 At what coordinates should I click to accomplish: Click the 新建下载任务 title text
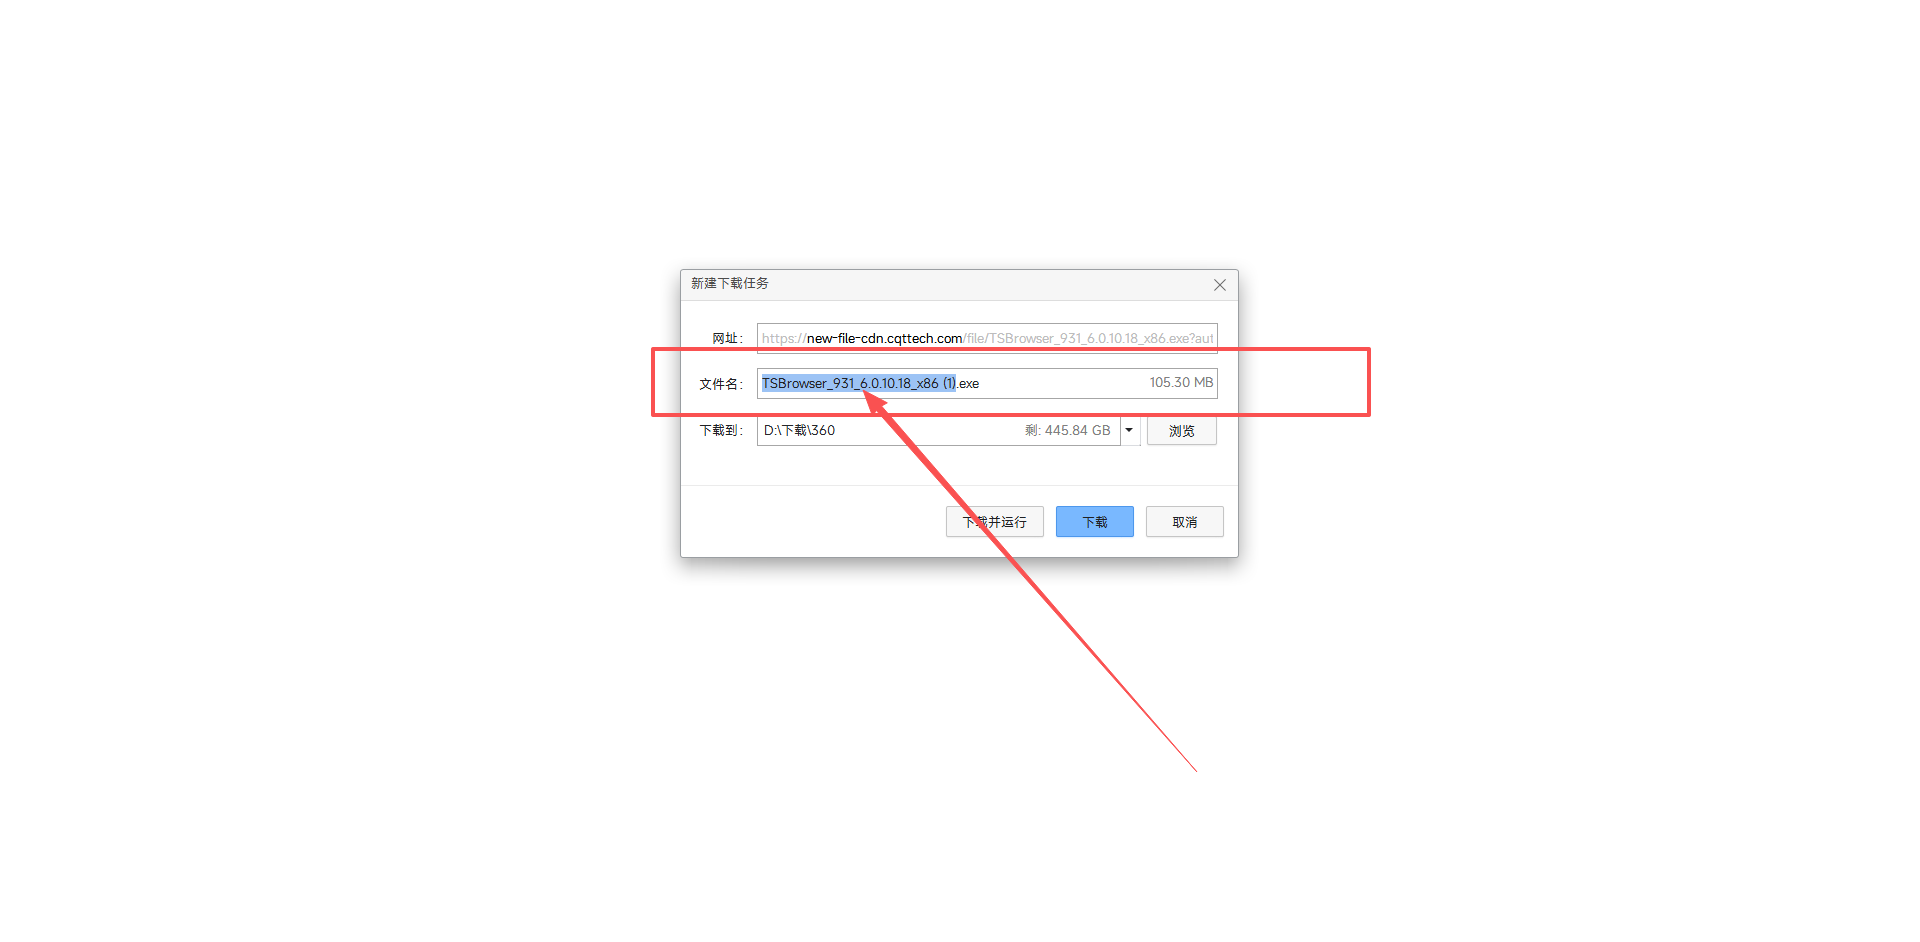(729, 283)
